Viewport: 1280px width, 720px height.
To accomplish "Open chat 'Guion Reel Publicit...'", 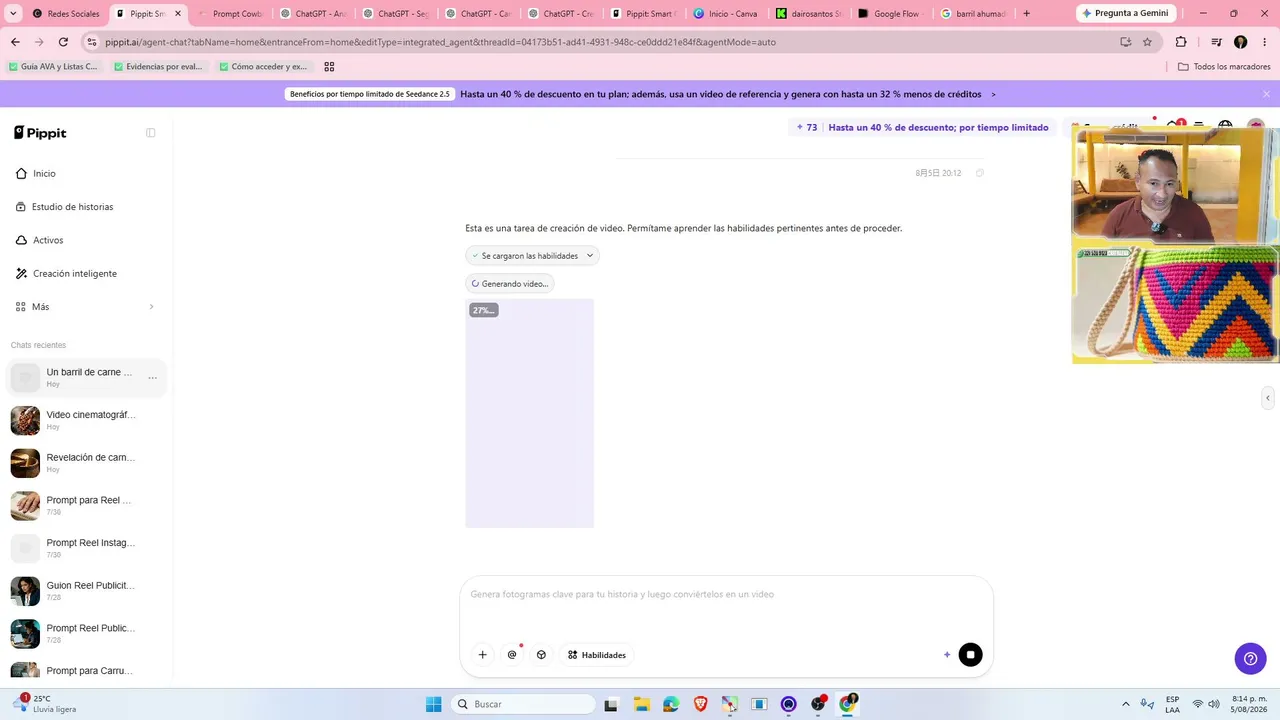I will pos(85,591).
